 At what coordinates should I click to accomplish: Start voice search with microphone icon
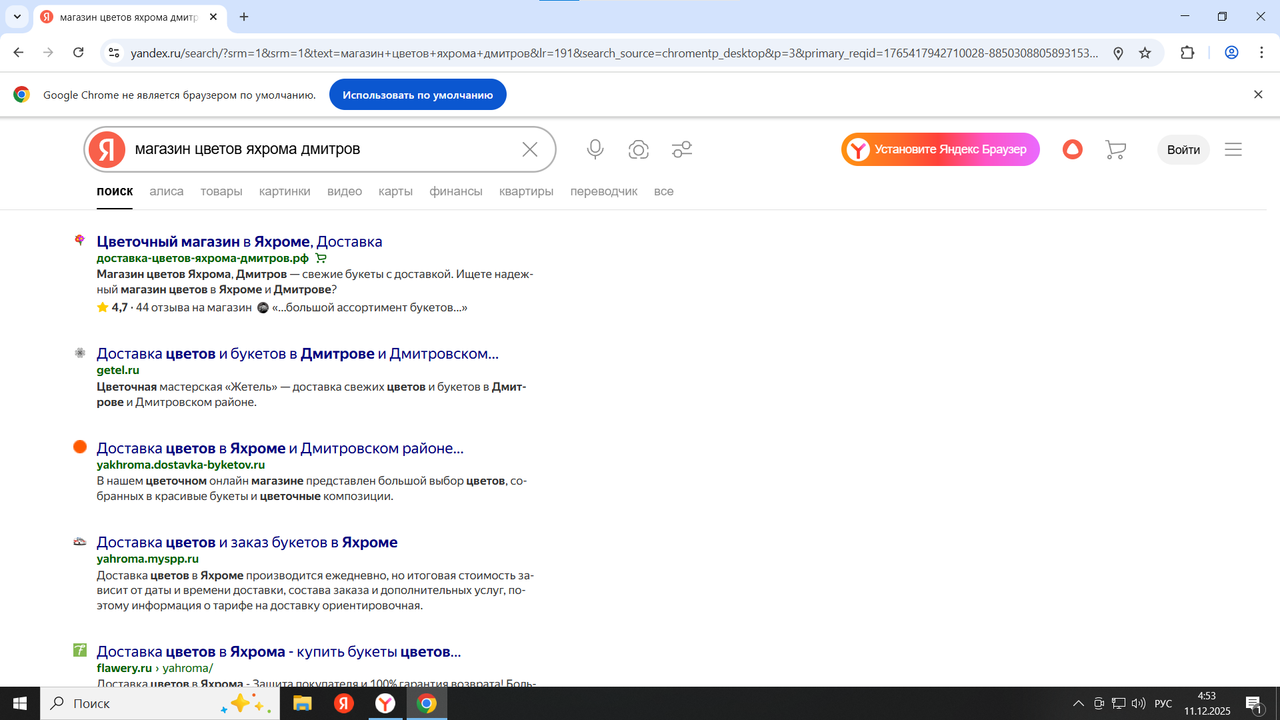tap(595, 150)
